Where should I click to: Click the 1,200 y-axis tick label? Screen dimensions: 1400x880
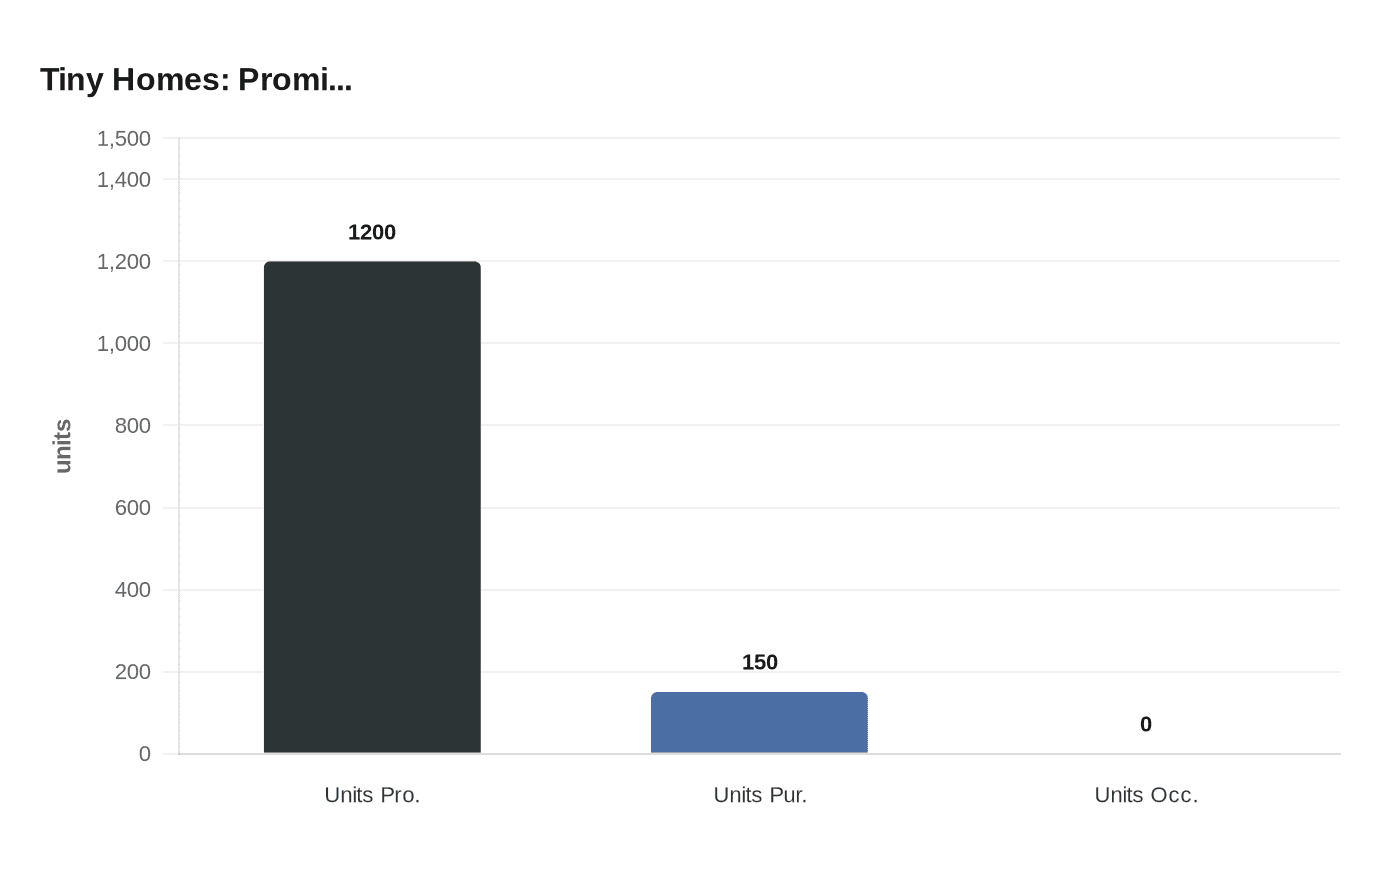coord(124,261)
